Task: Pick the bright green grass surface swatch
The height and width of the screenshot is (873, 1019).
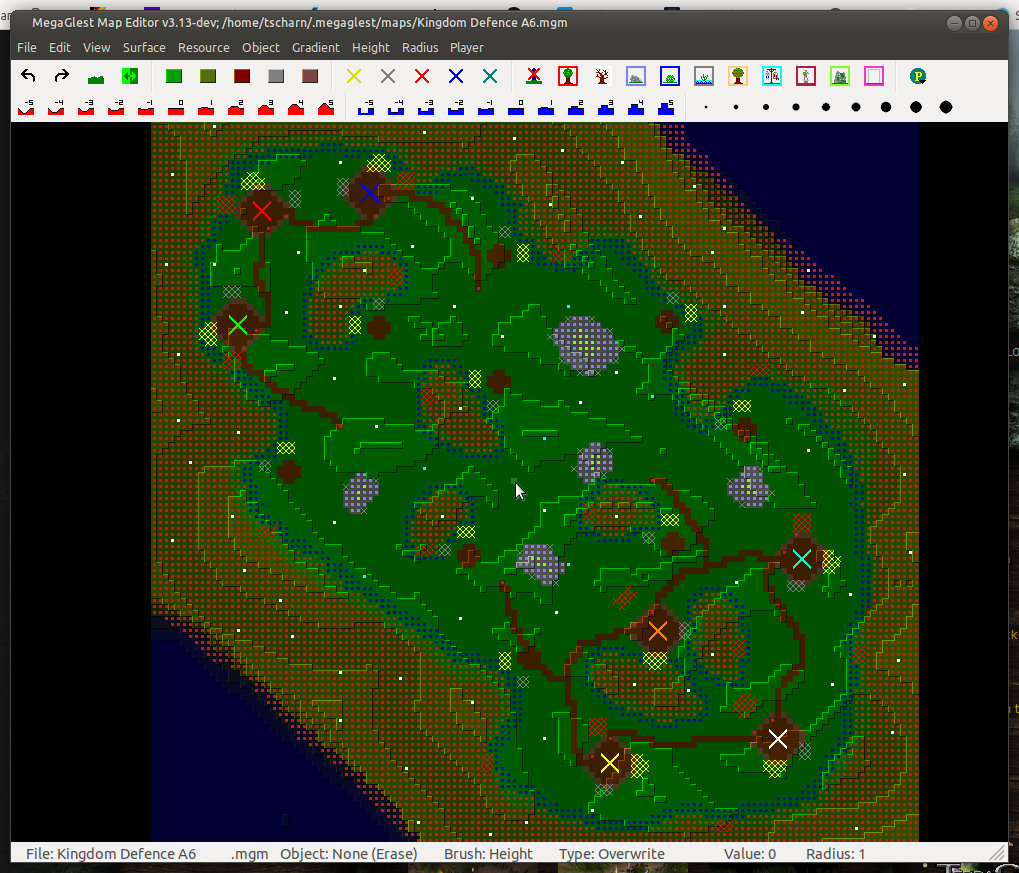Action: pyautogui.click(x=174, y=76)
